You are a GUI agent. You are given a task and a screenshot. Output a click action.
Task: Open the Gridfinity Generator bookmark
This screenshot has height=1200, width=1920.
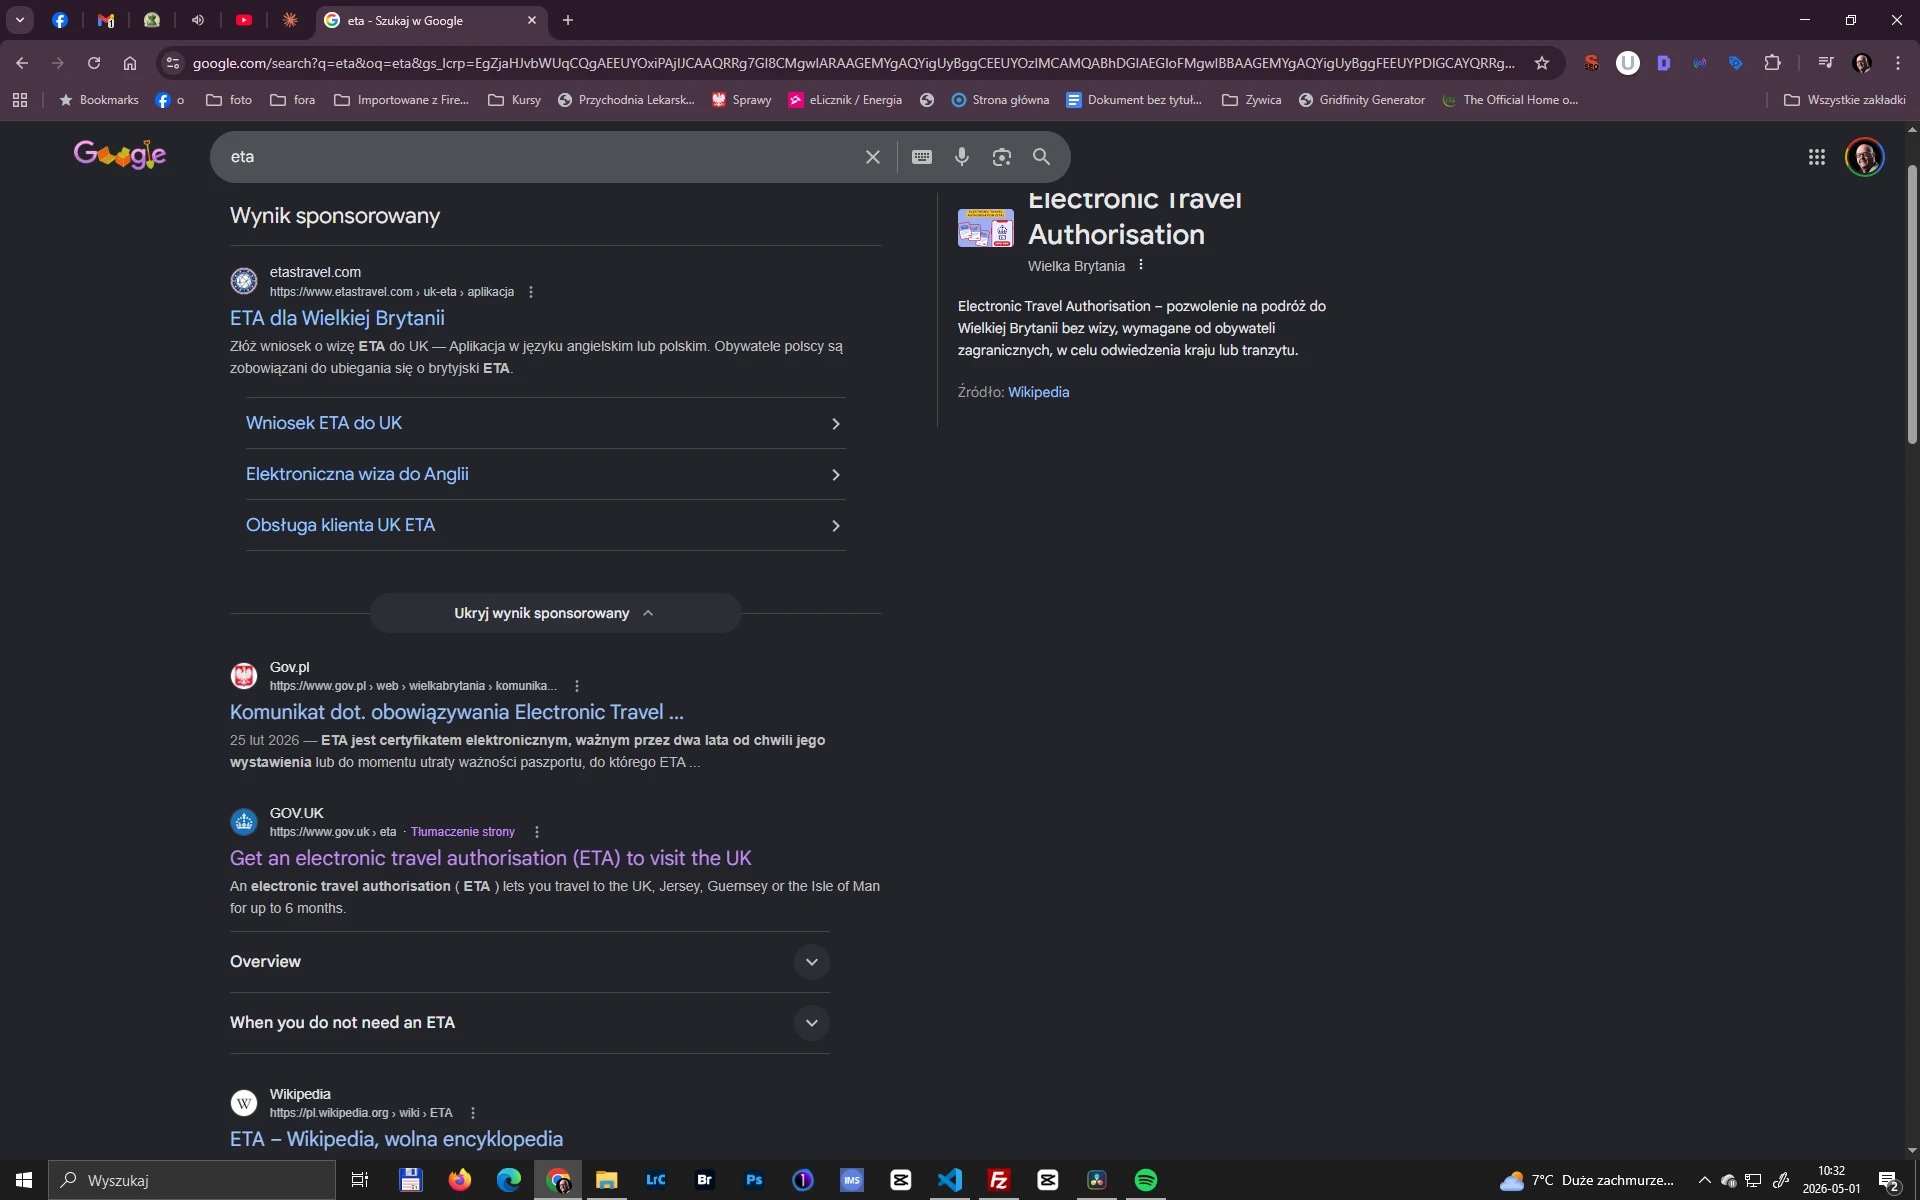click(x=1362, y=100)
